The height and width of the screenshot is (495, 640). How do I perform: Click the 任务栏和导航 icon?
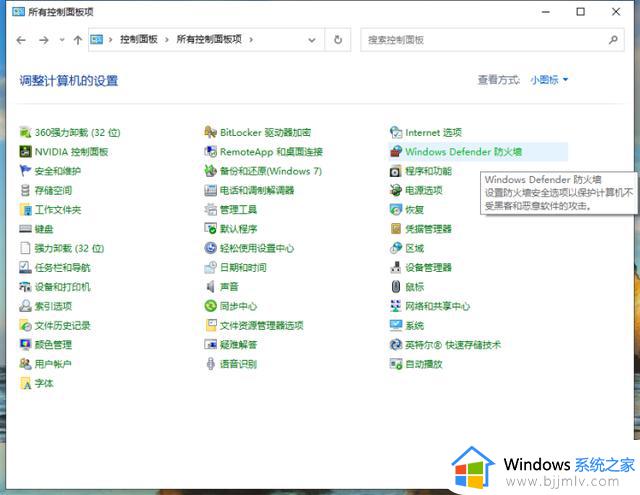pyautogui.click(x=25, y=267)
